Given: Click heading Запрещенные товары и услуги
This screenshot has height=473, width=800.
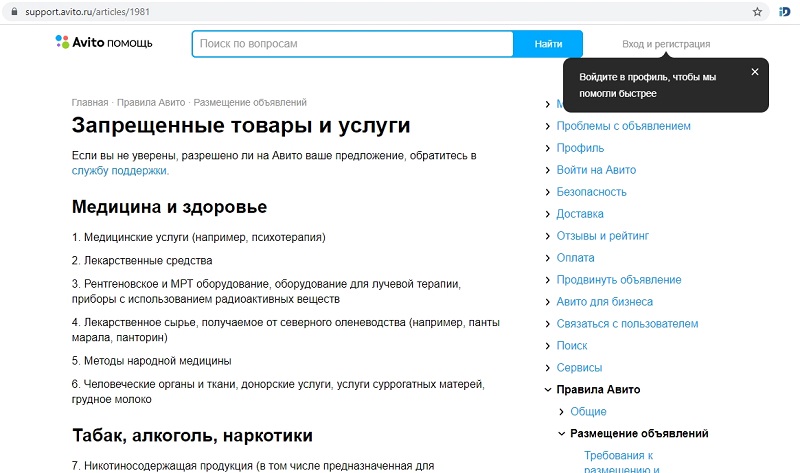Looking at the screenshot, I should pos(241,125).
